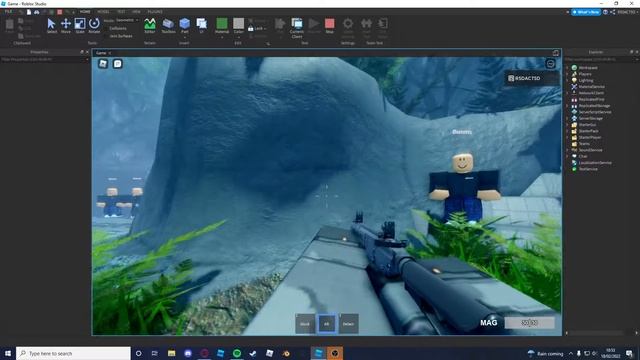Select Teams in the Explorer
The height and width of the screenshot is (360, 640).
pyautogui.click(x=584, y=144)
